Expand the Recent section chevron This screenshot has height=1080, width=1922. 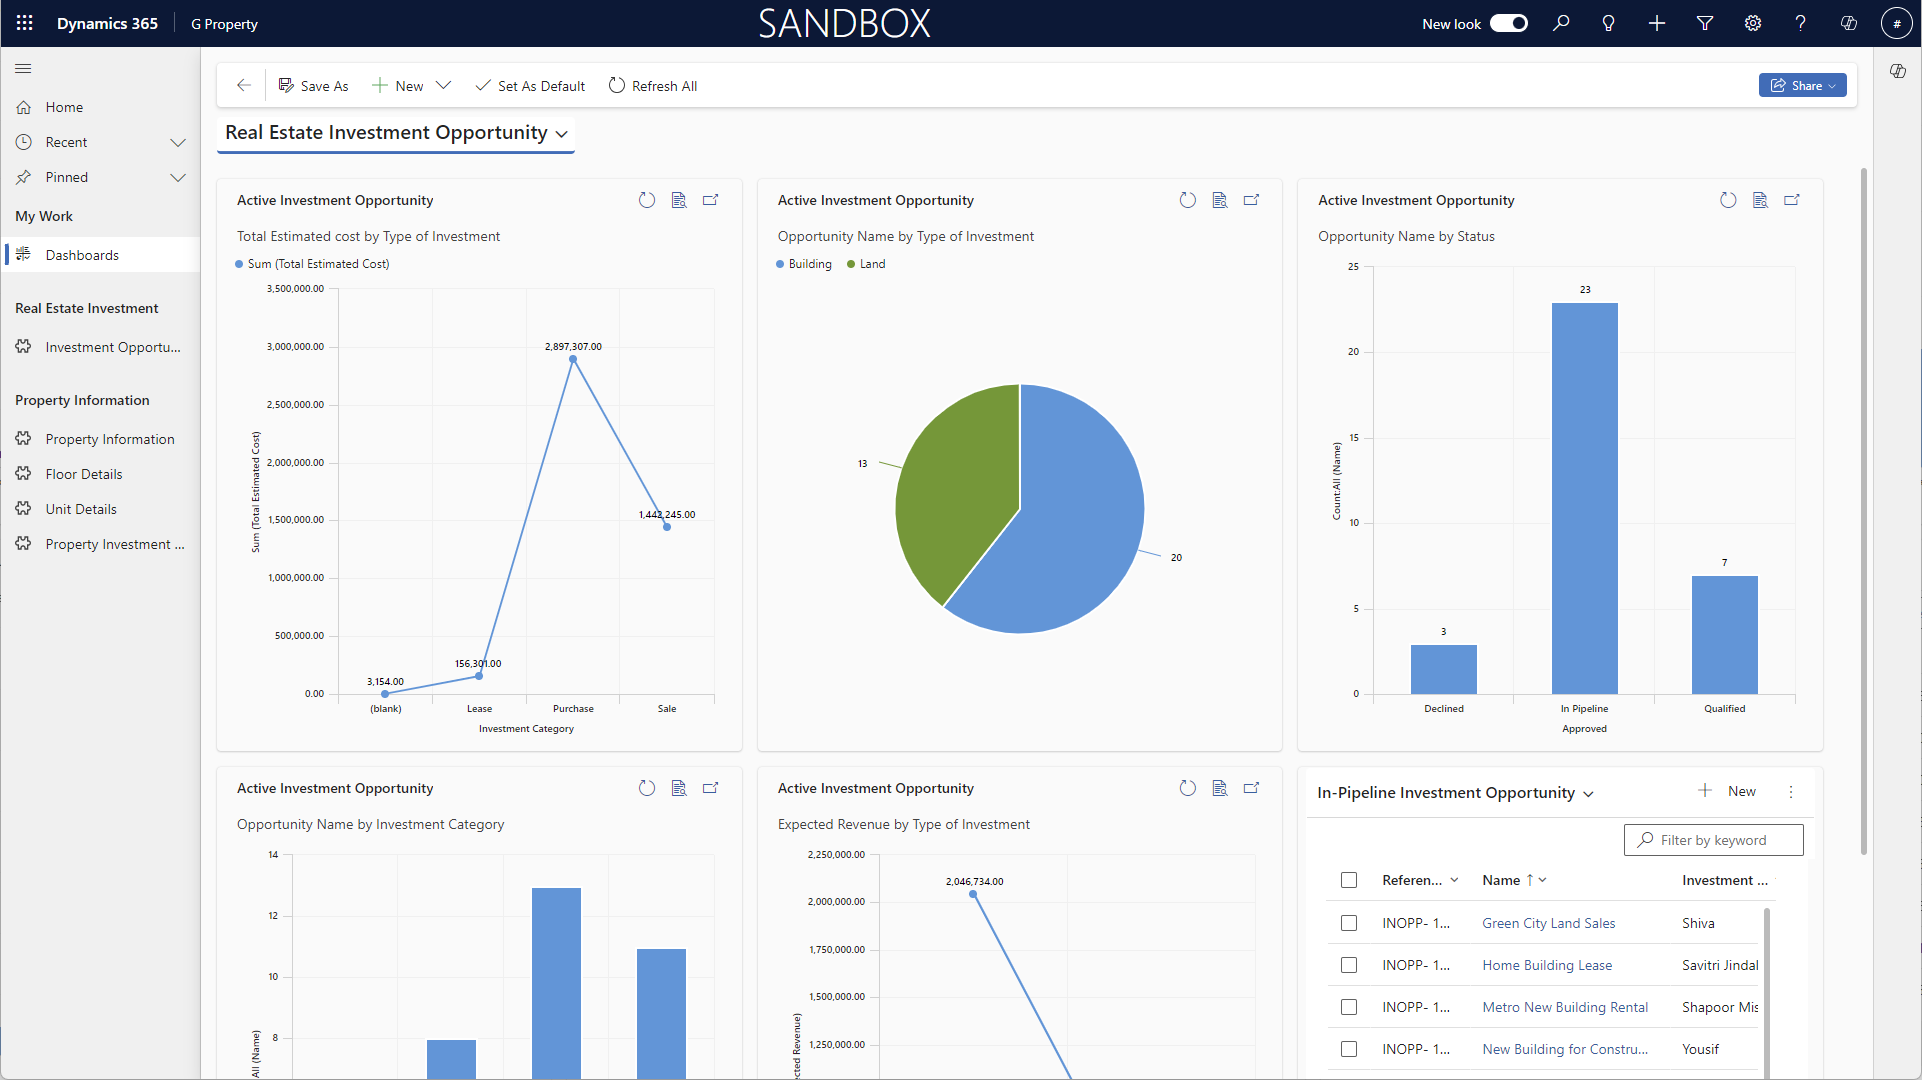178,142
